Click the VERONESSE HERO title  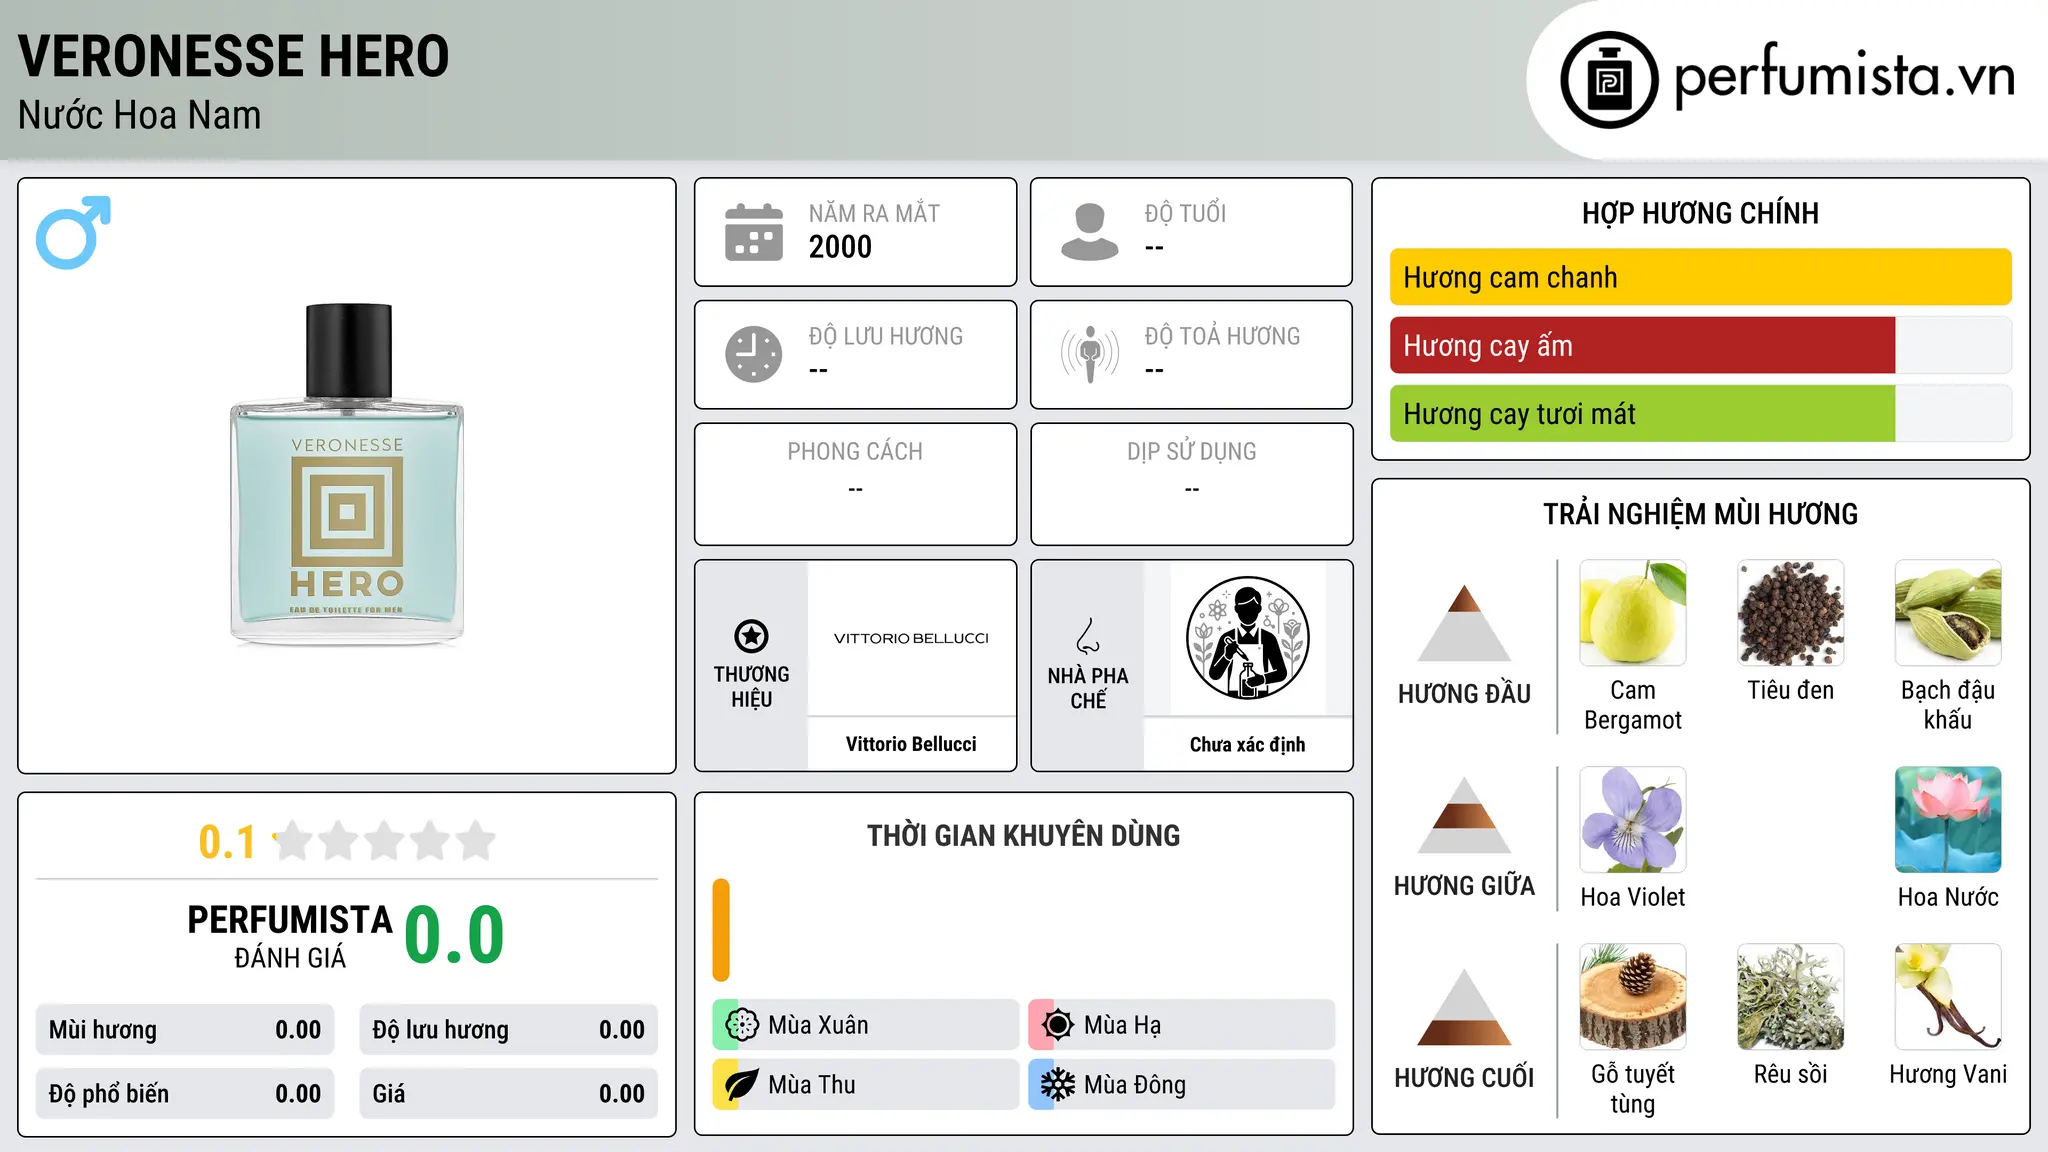pos(234,56)
